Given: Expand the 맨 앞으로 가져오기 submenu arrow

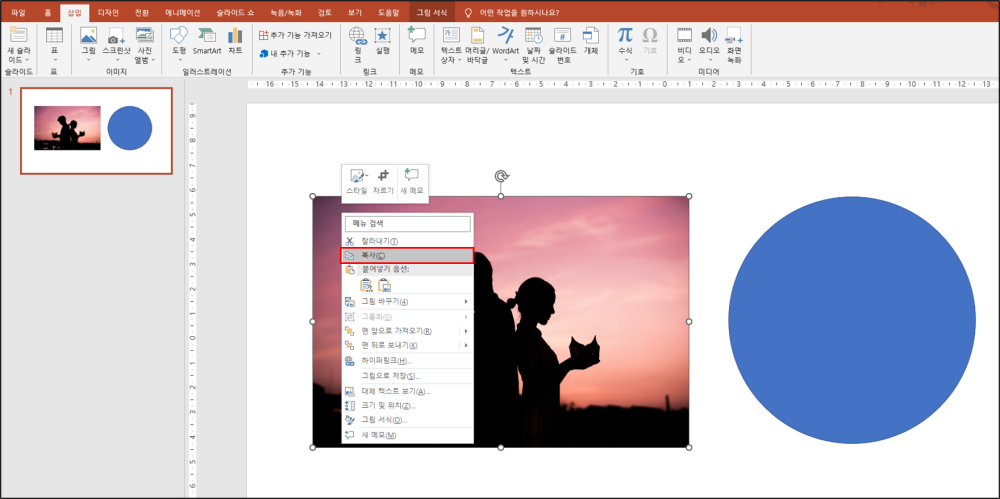Looking at the screenshot, I should 466,331.
